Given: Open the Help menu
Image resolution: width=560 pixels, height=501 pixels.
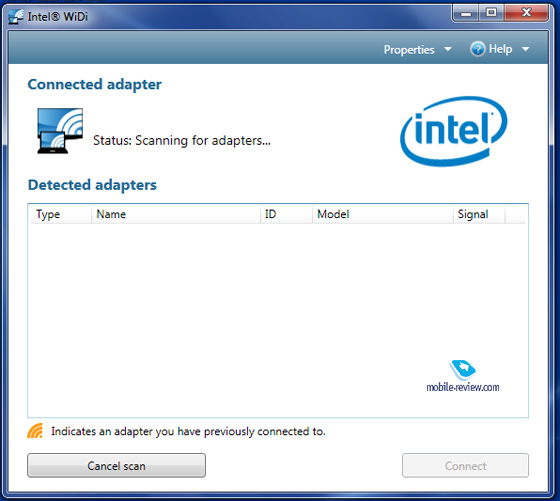Looking at the screenshot, I should (x=500, y=49).
